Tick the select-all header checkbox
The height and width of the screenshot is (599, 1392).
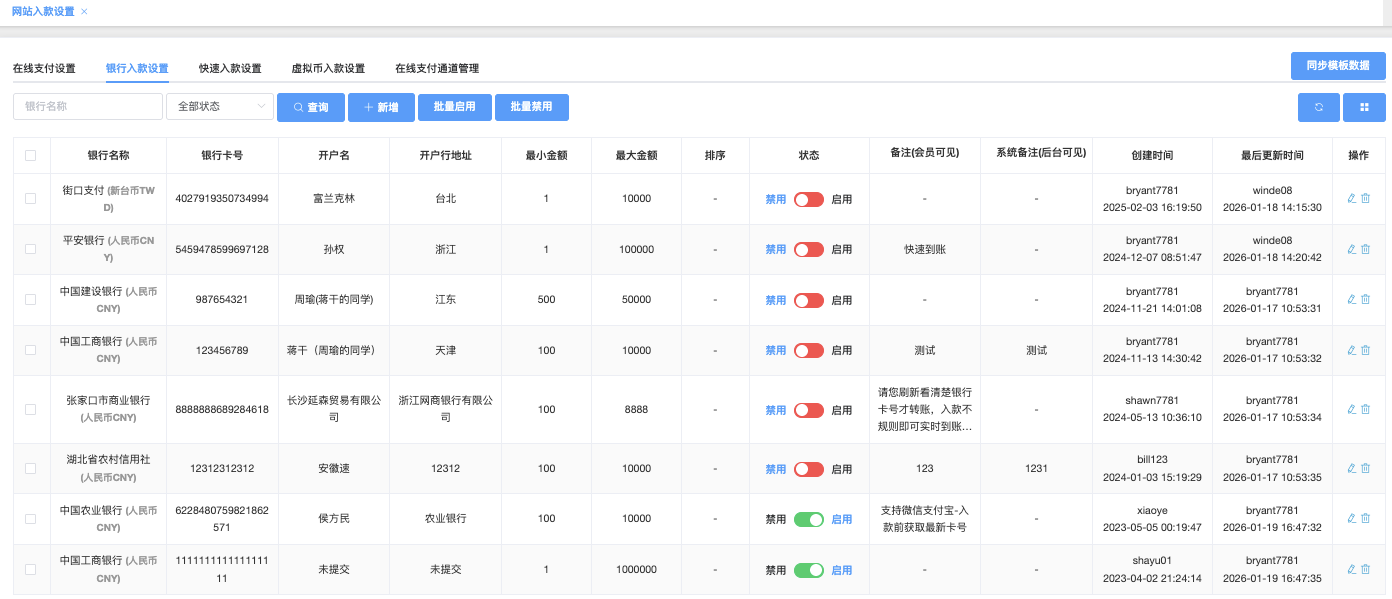pos(31,155)
